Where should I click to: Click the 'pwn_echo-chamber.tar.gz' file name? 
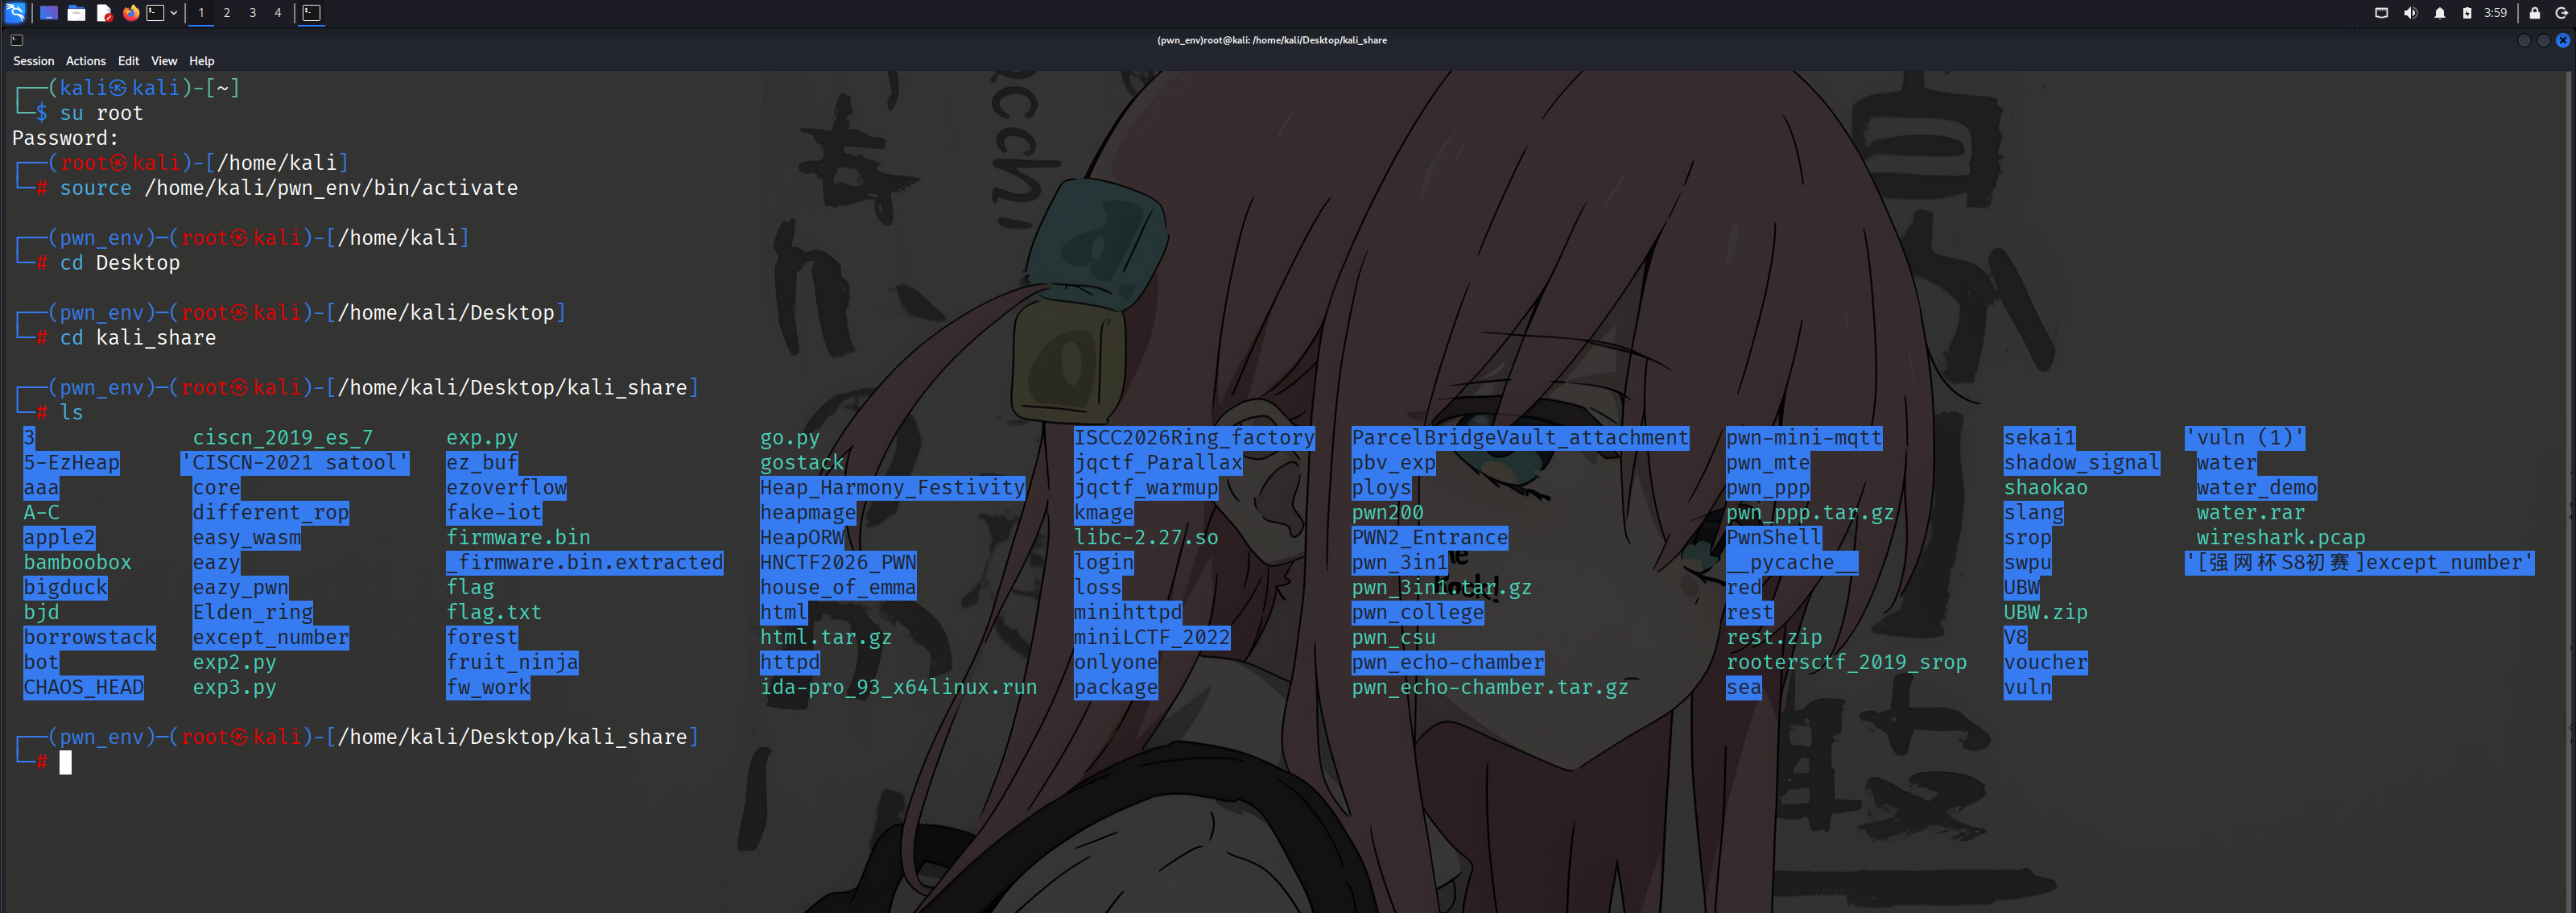click(x=1491, y=688)
